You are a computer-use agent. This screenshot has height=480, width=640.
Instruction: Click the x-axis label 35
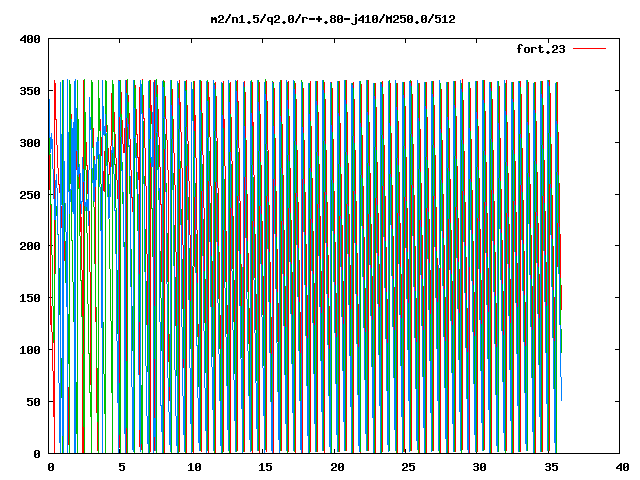(x=551, y=467)
